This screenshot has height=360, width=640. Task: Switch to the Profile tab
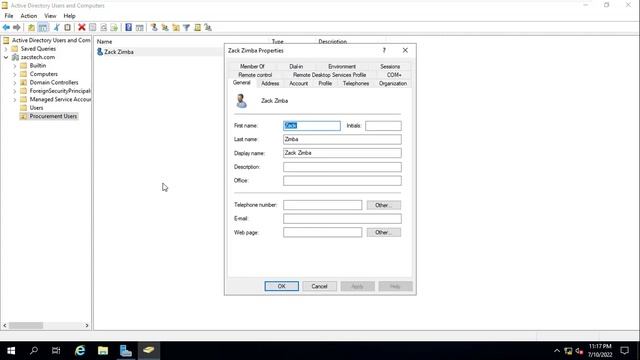(x=325, y=83)
